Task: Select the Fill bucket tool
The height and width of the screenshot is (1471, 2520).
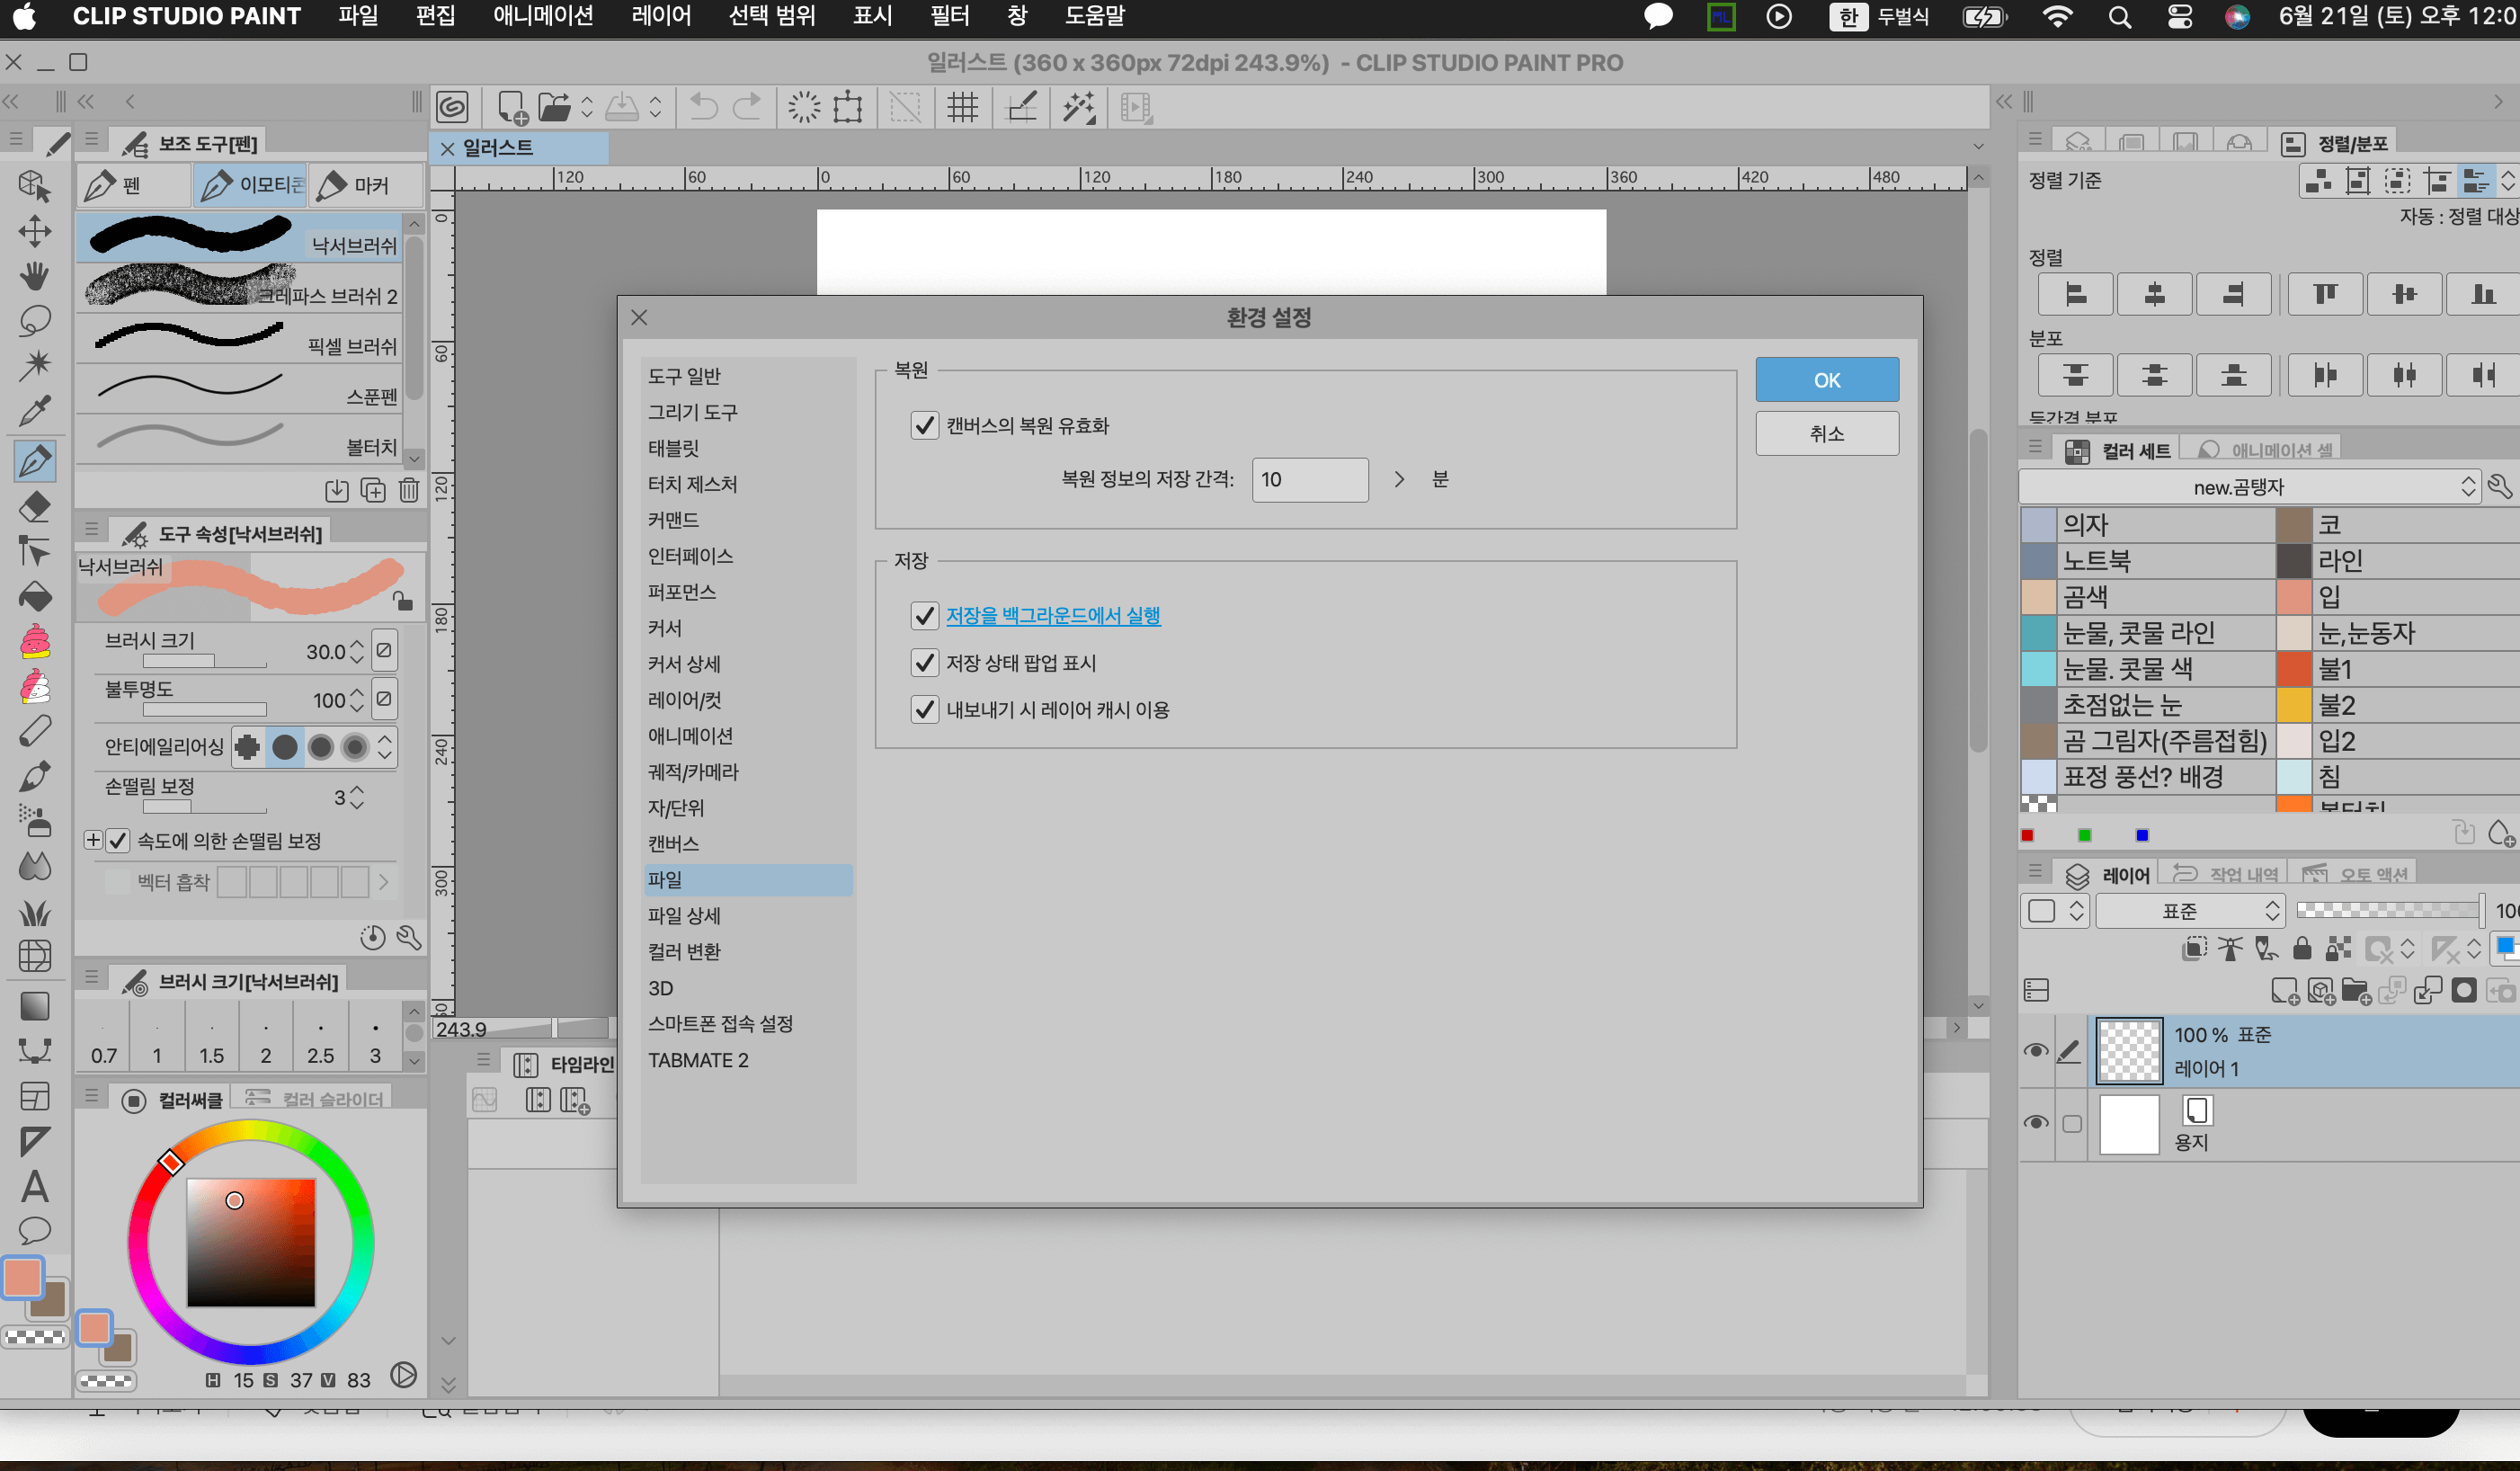Action: [34, 597]
